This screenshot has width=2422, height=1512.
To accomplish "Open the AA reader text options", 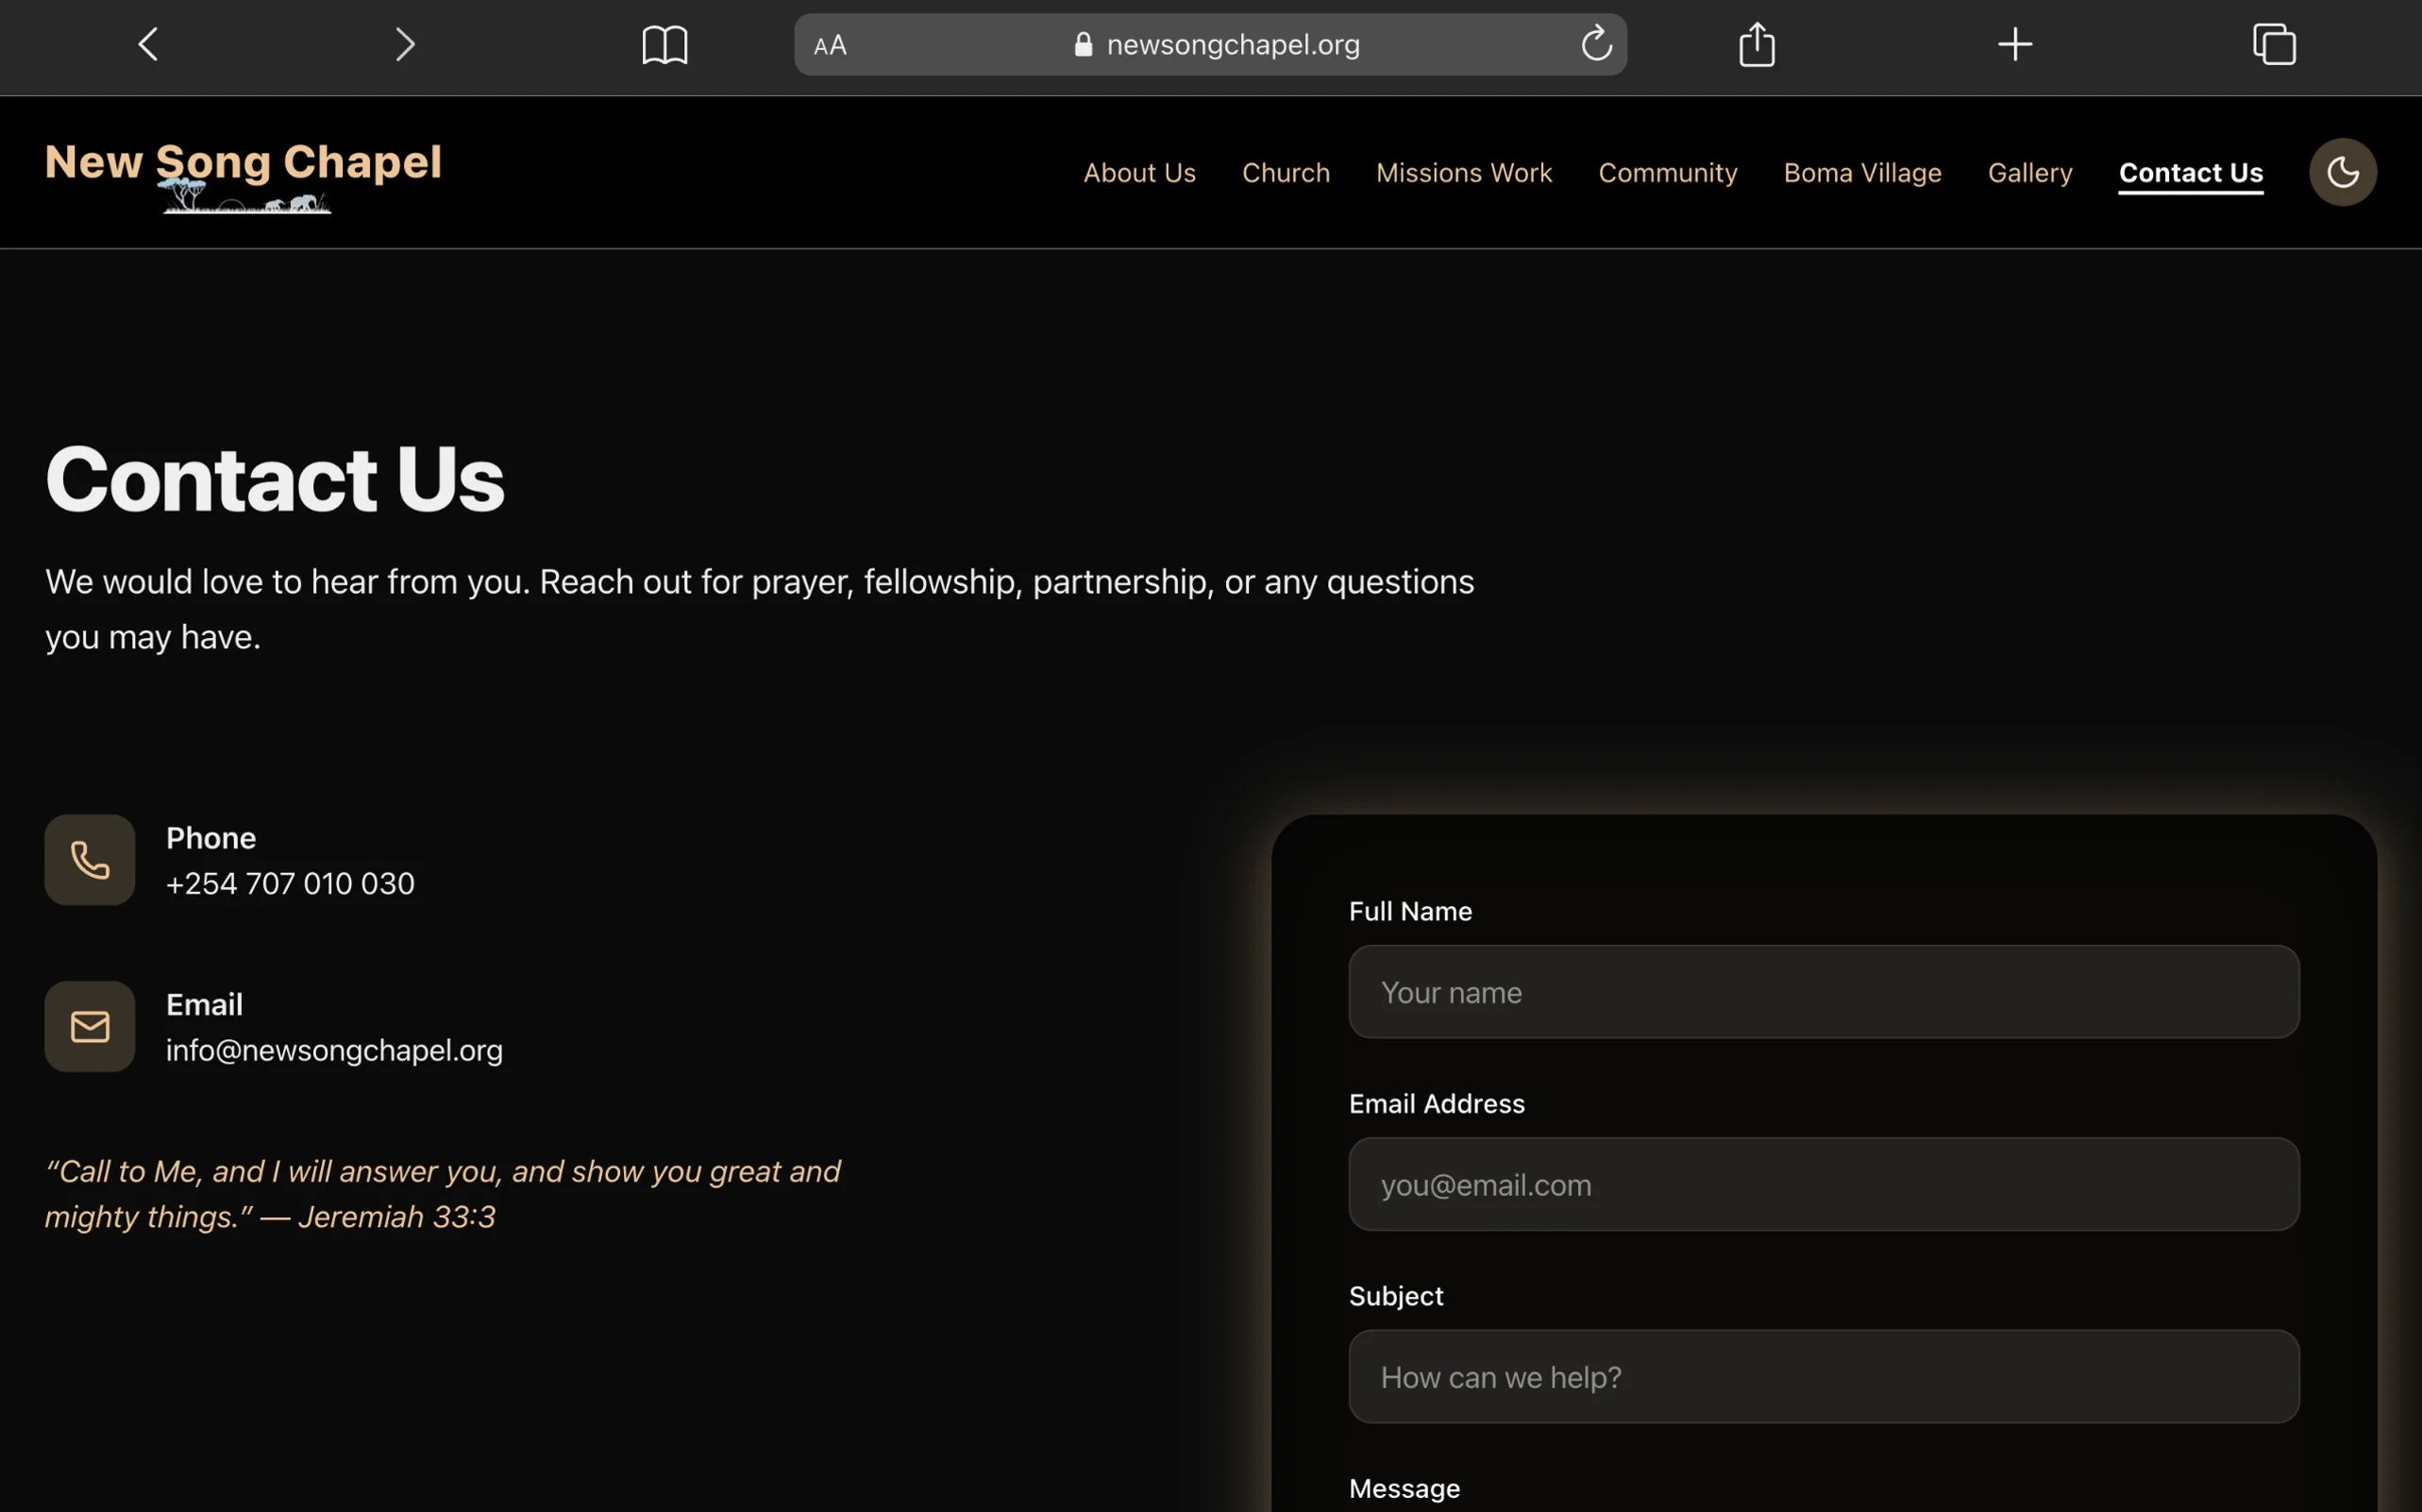I will pos(830,45).
